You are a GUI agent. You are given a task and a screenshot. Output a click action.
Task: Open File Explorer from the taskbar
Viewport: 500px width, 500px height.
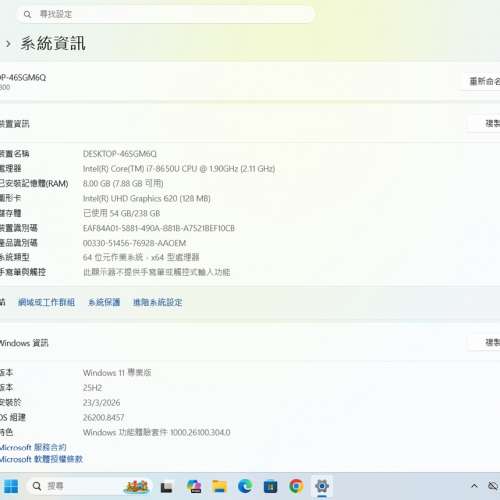pyautogui.click(x=220, y=487)
